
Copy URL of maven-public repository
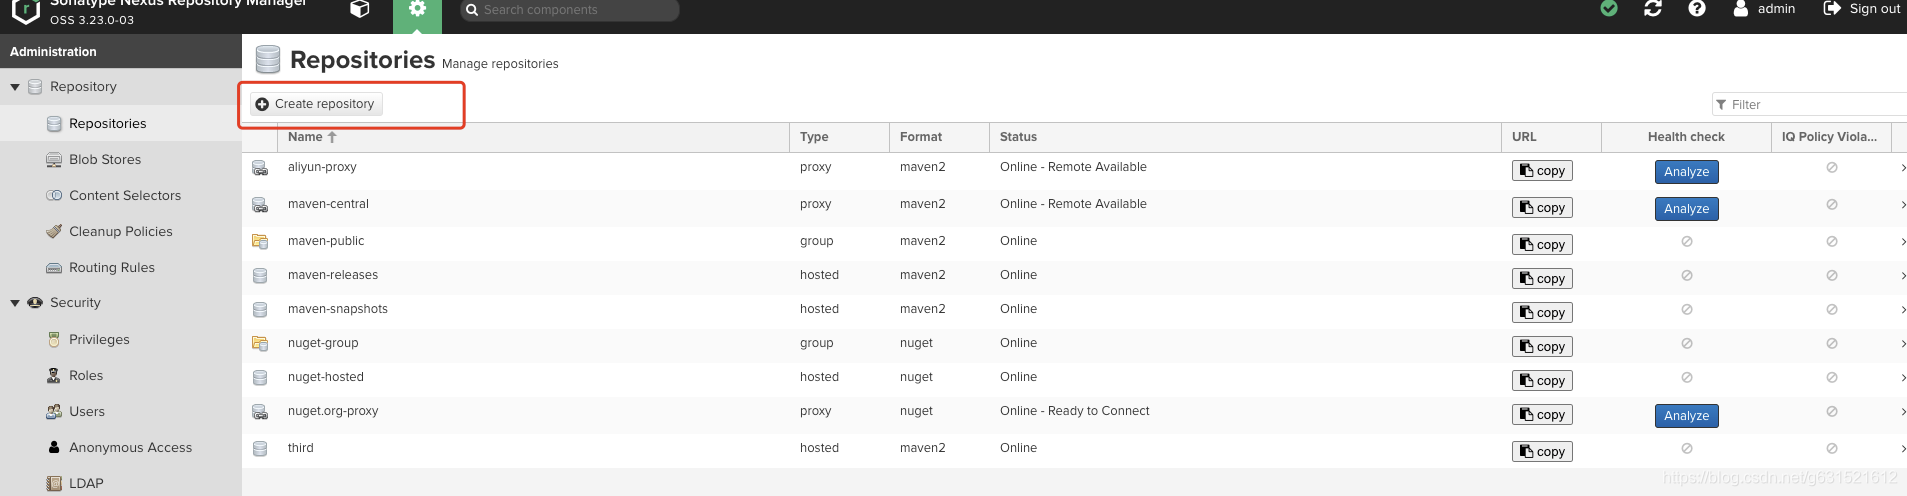click(1542, 245)
